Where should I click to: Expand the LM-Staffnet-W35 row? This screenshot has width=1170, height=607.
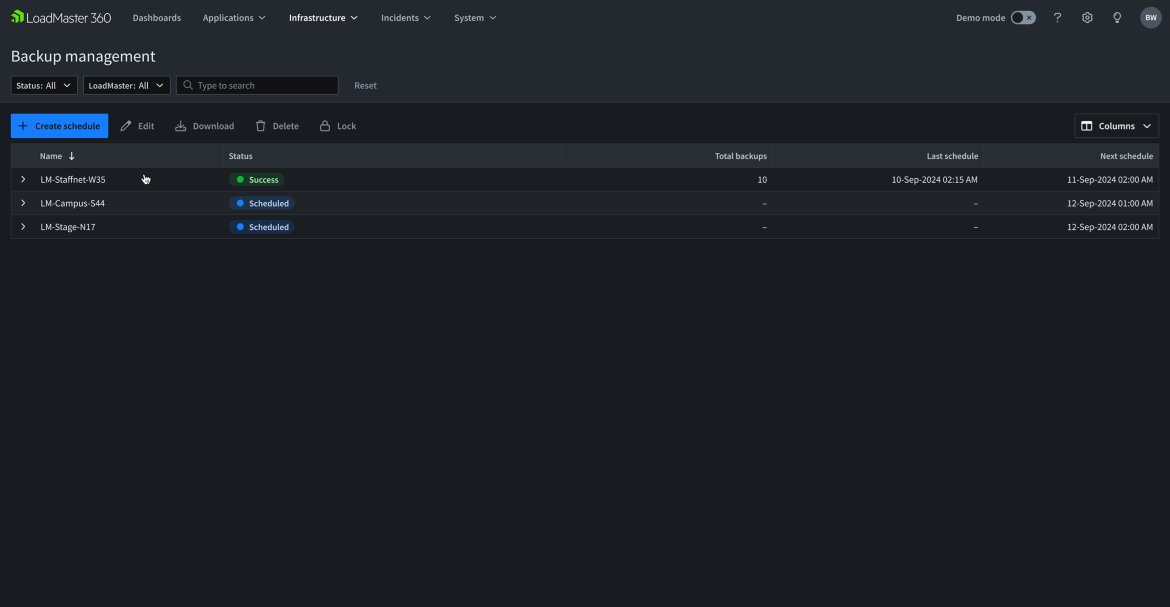(23, 180)
